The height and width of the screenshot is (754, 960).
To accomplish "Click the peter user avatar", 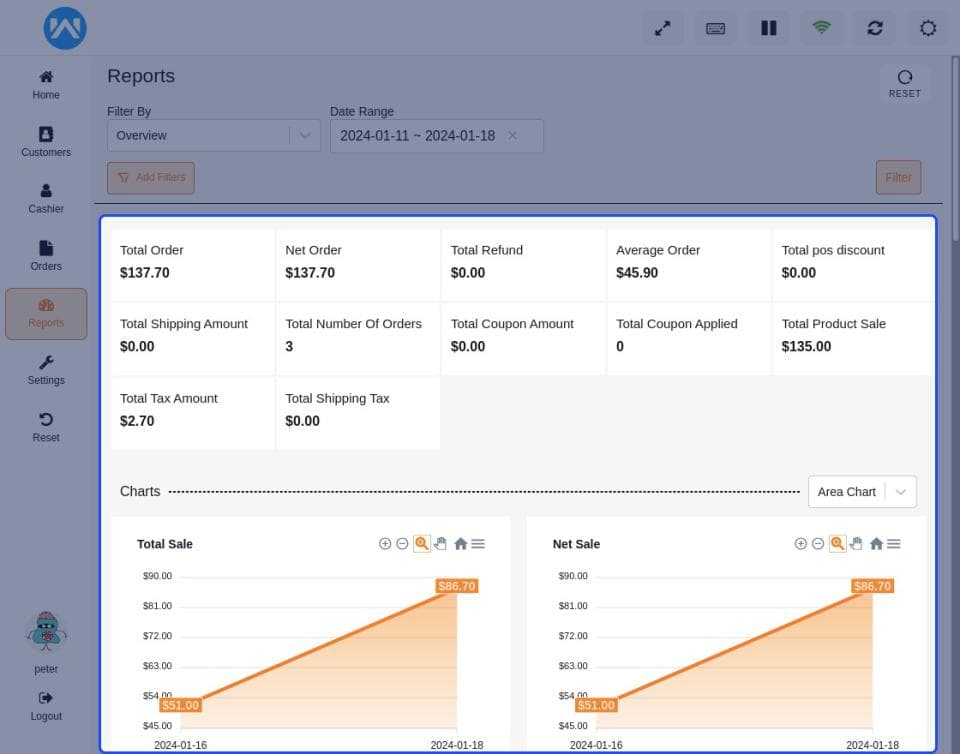I will click(x=47, y=632).
